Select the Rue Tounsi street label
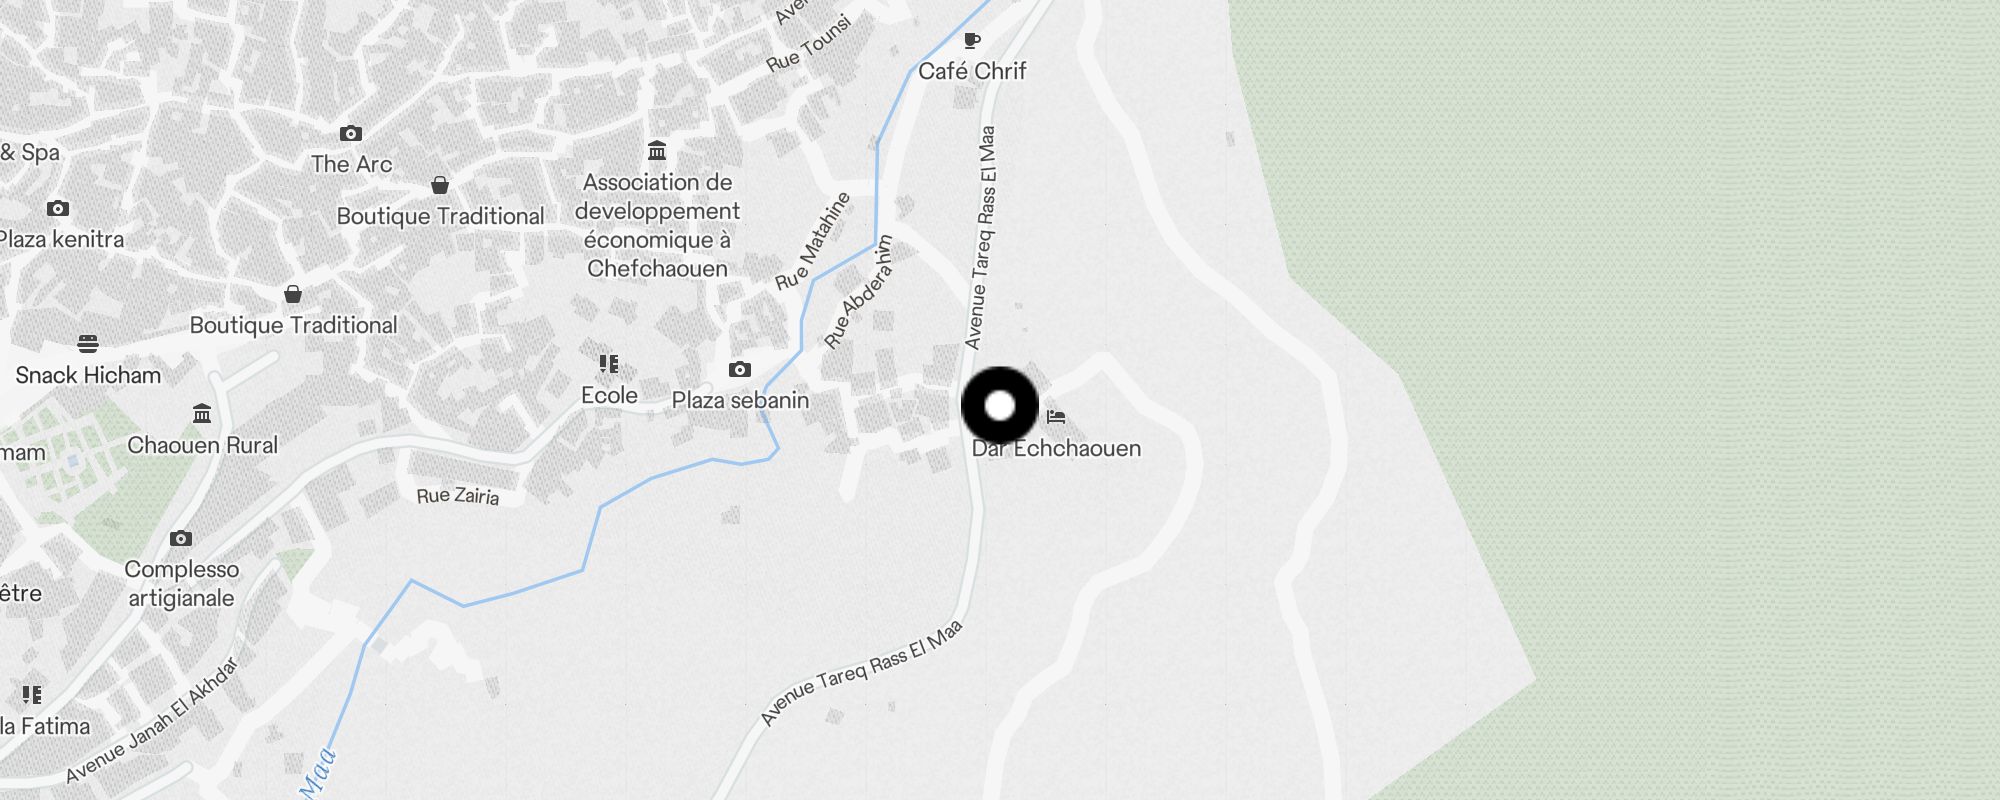The width and height of the screenshot is (2000, 800). [x=809, y=44]
